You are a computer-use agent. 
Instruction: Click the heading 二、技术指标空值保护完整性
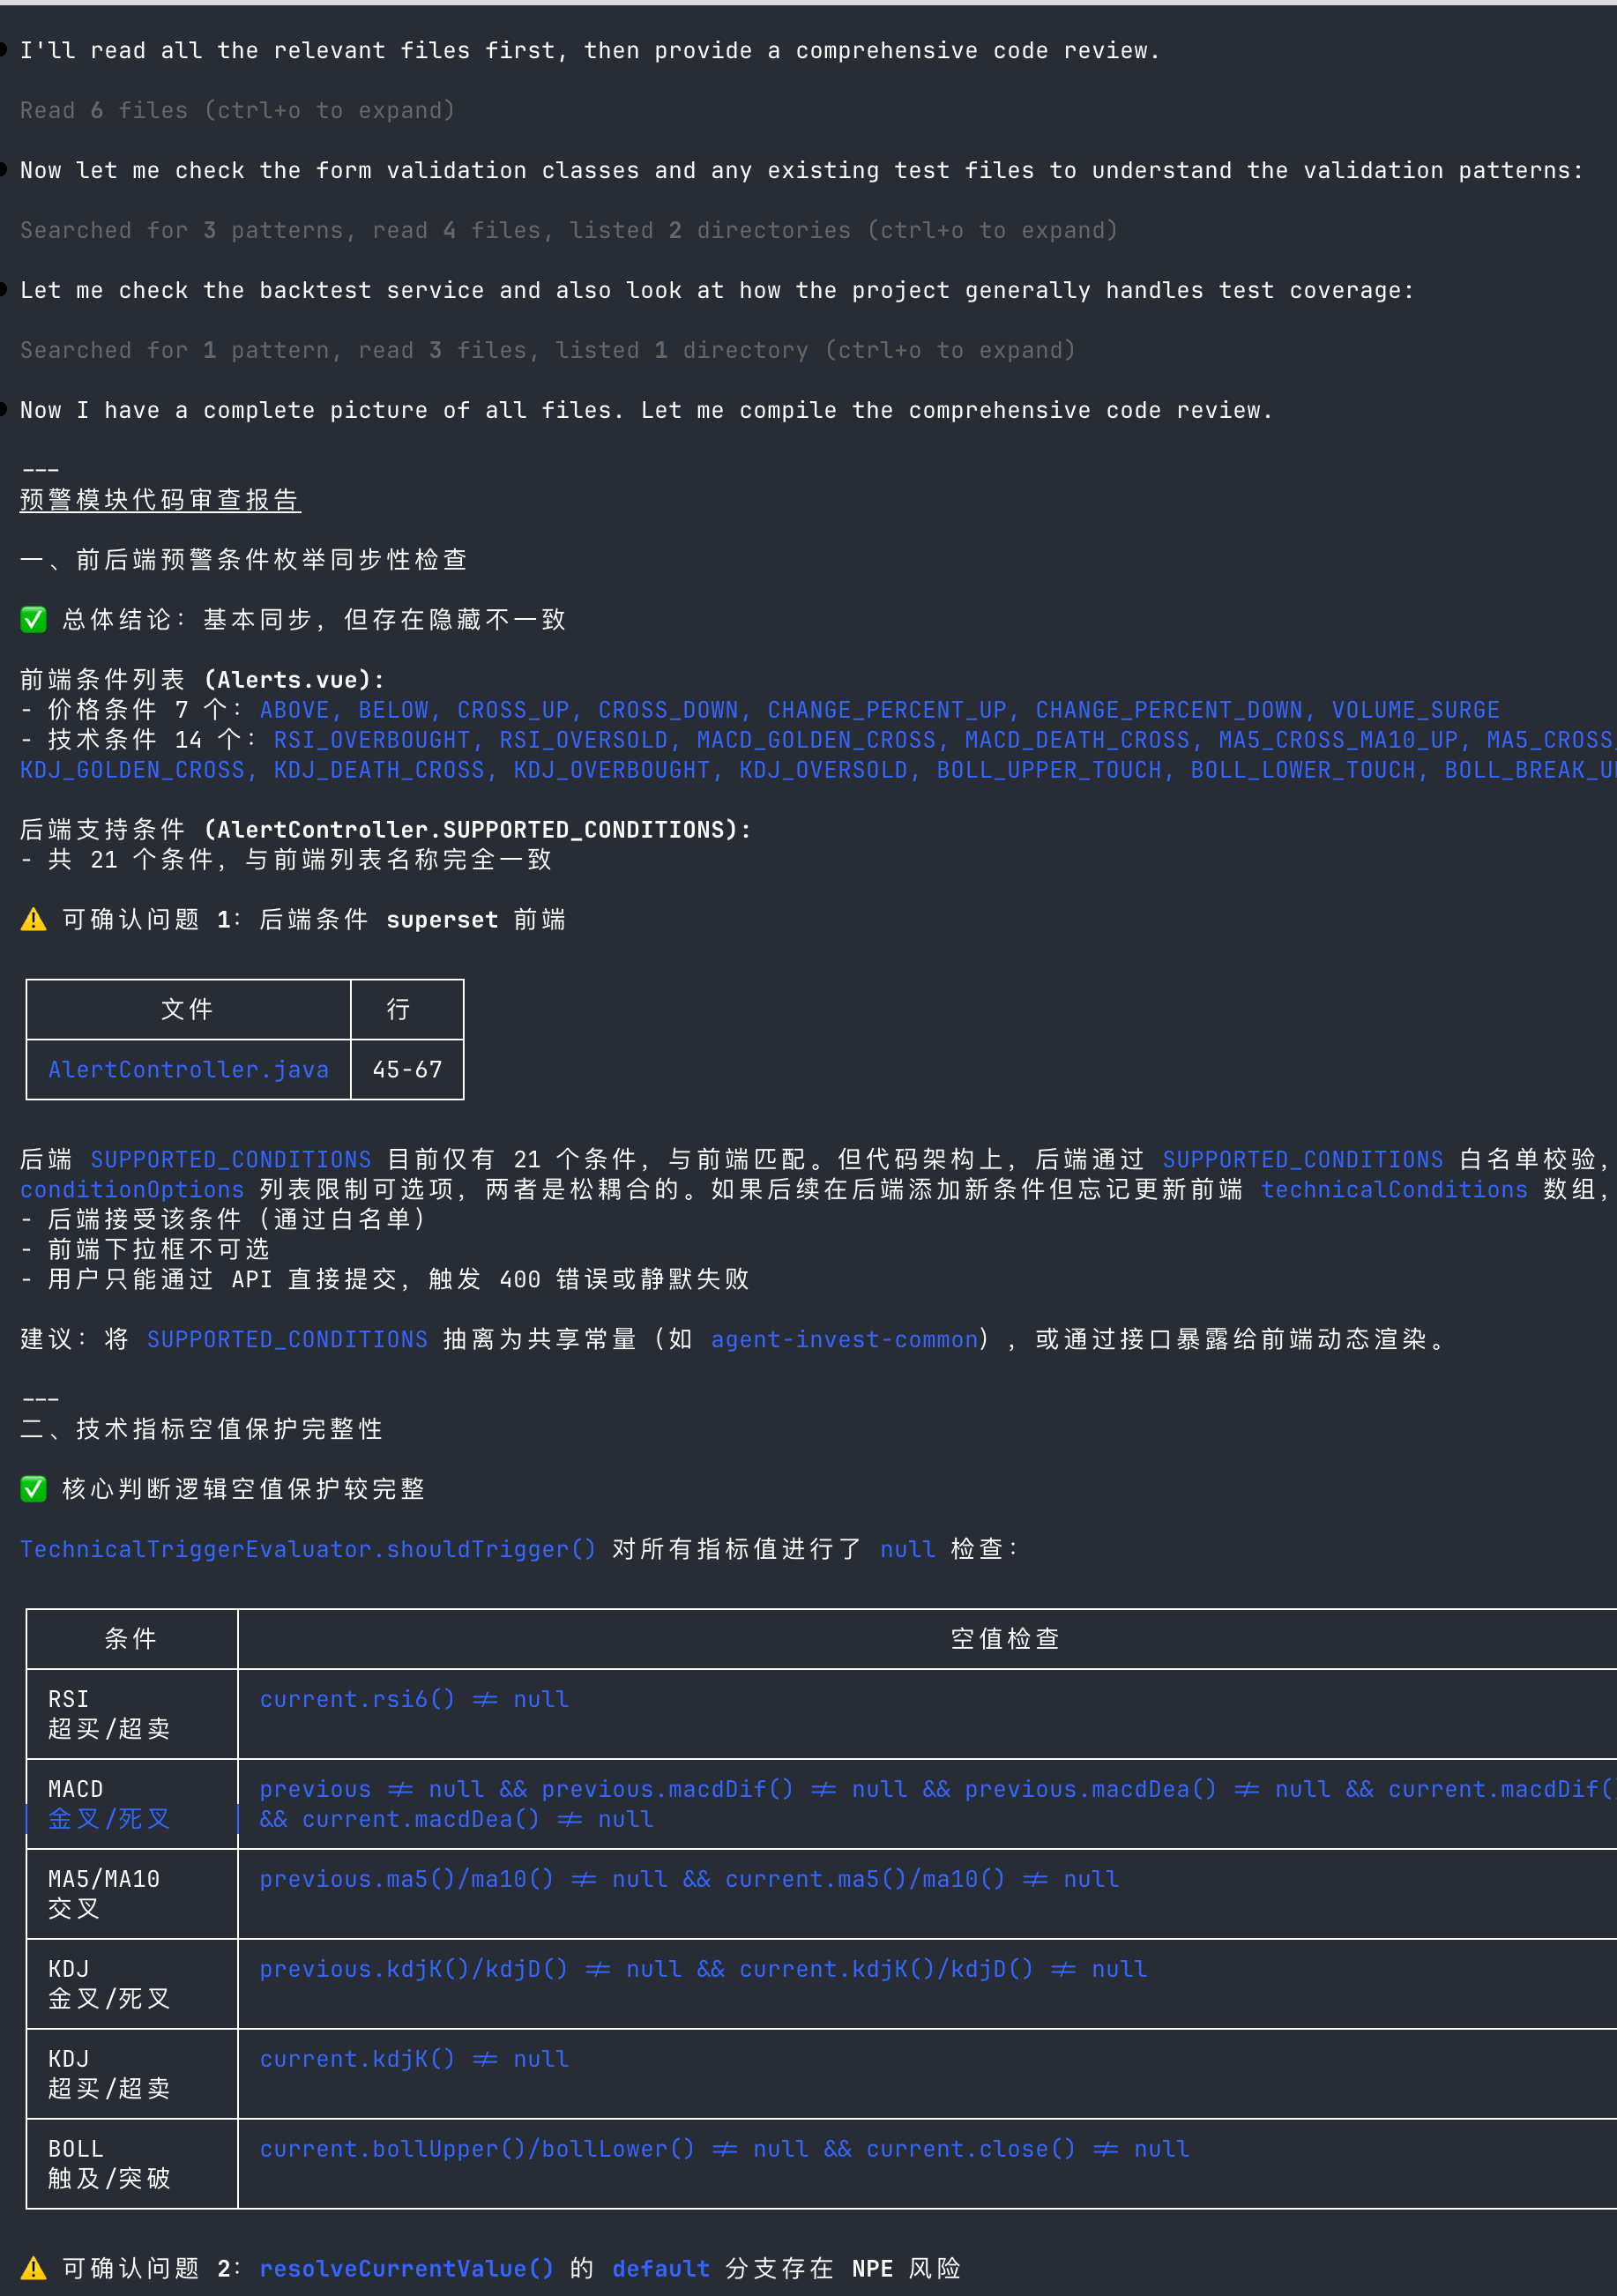click(202, 1429)
